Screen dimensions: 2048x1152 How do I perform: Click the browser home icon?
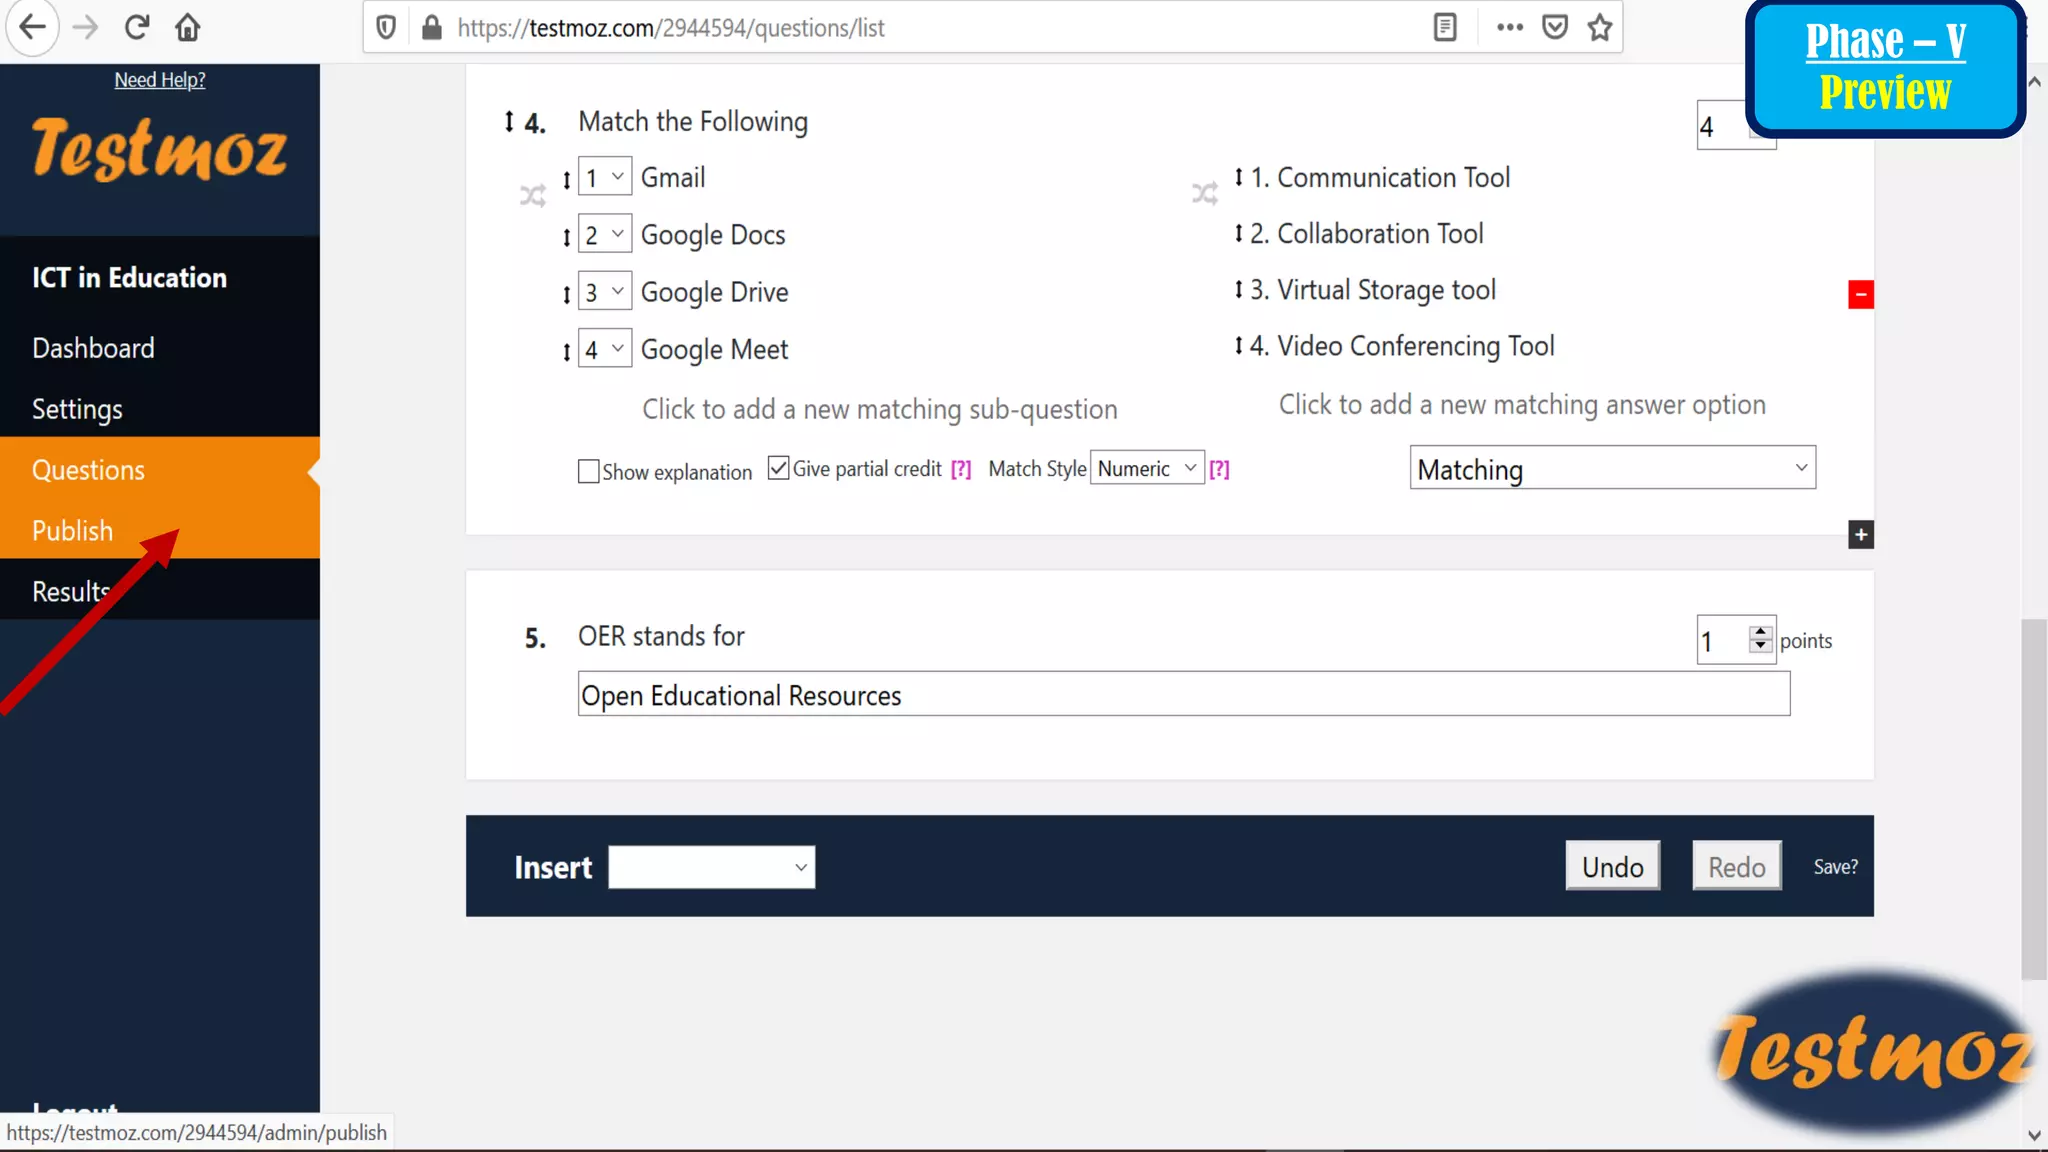(187, 27)
